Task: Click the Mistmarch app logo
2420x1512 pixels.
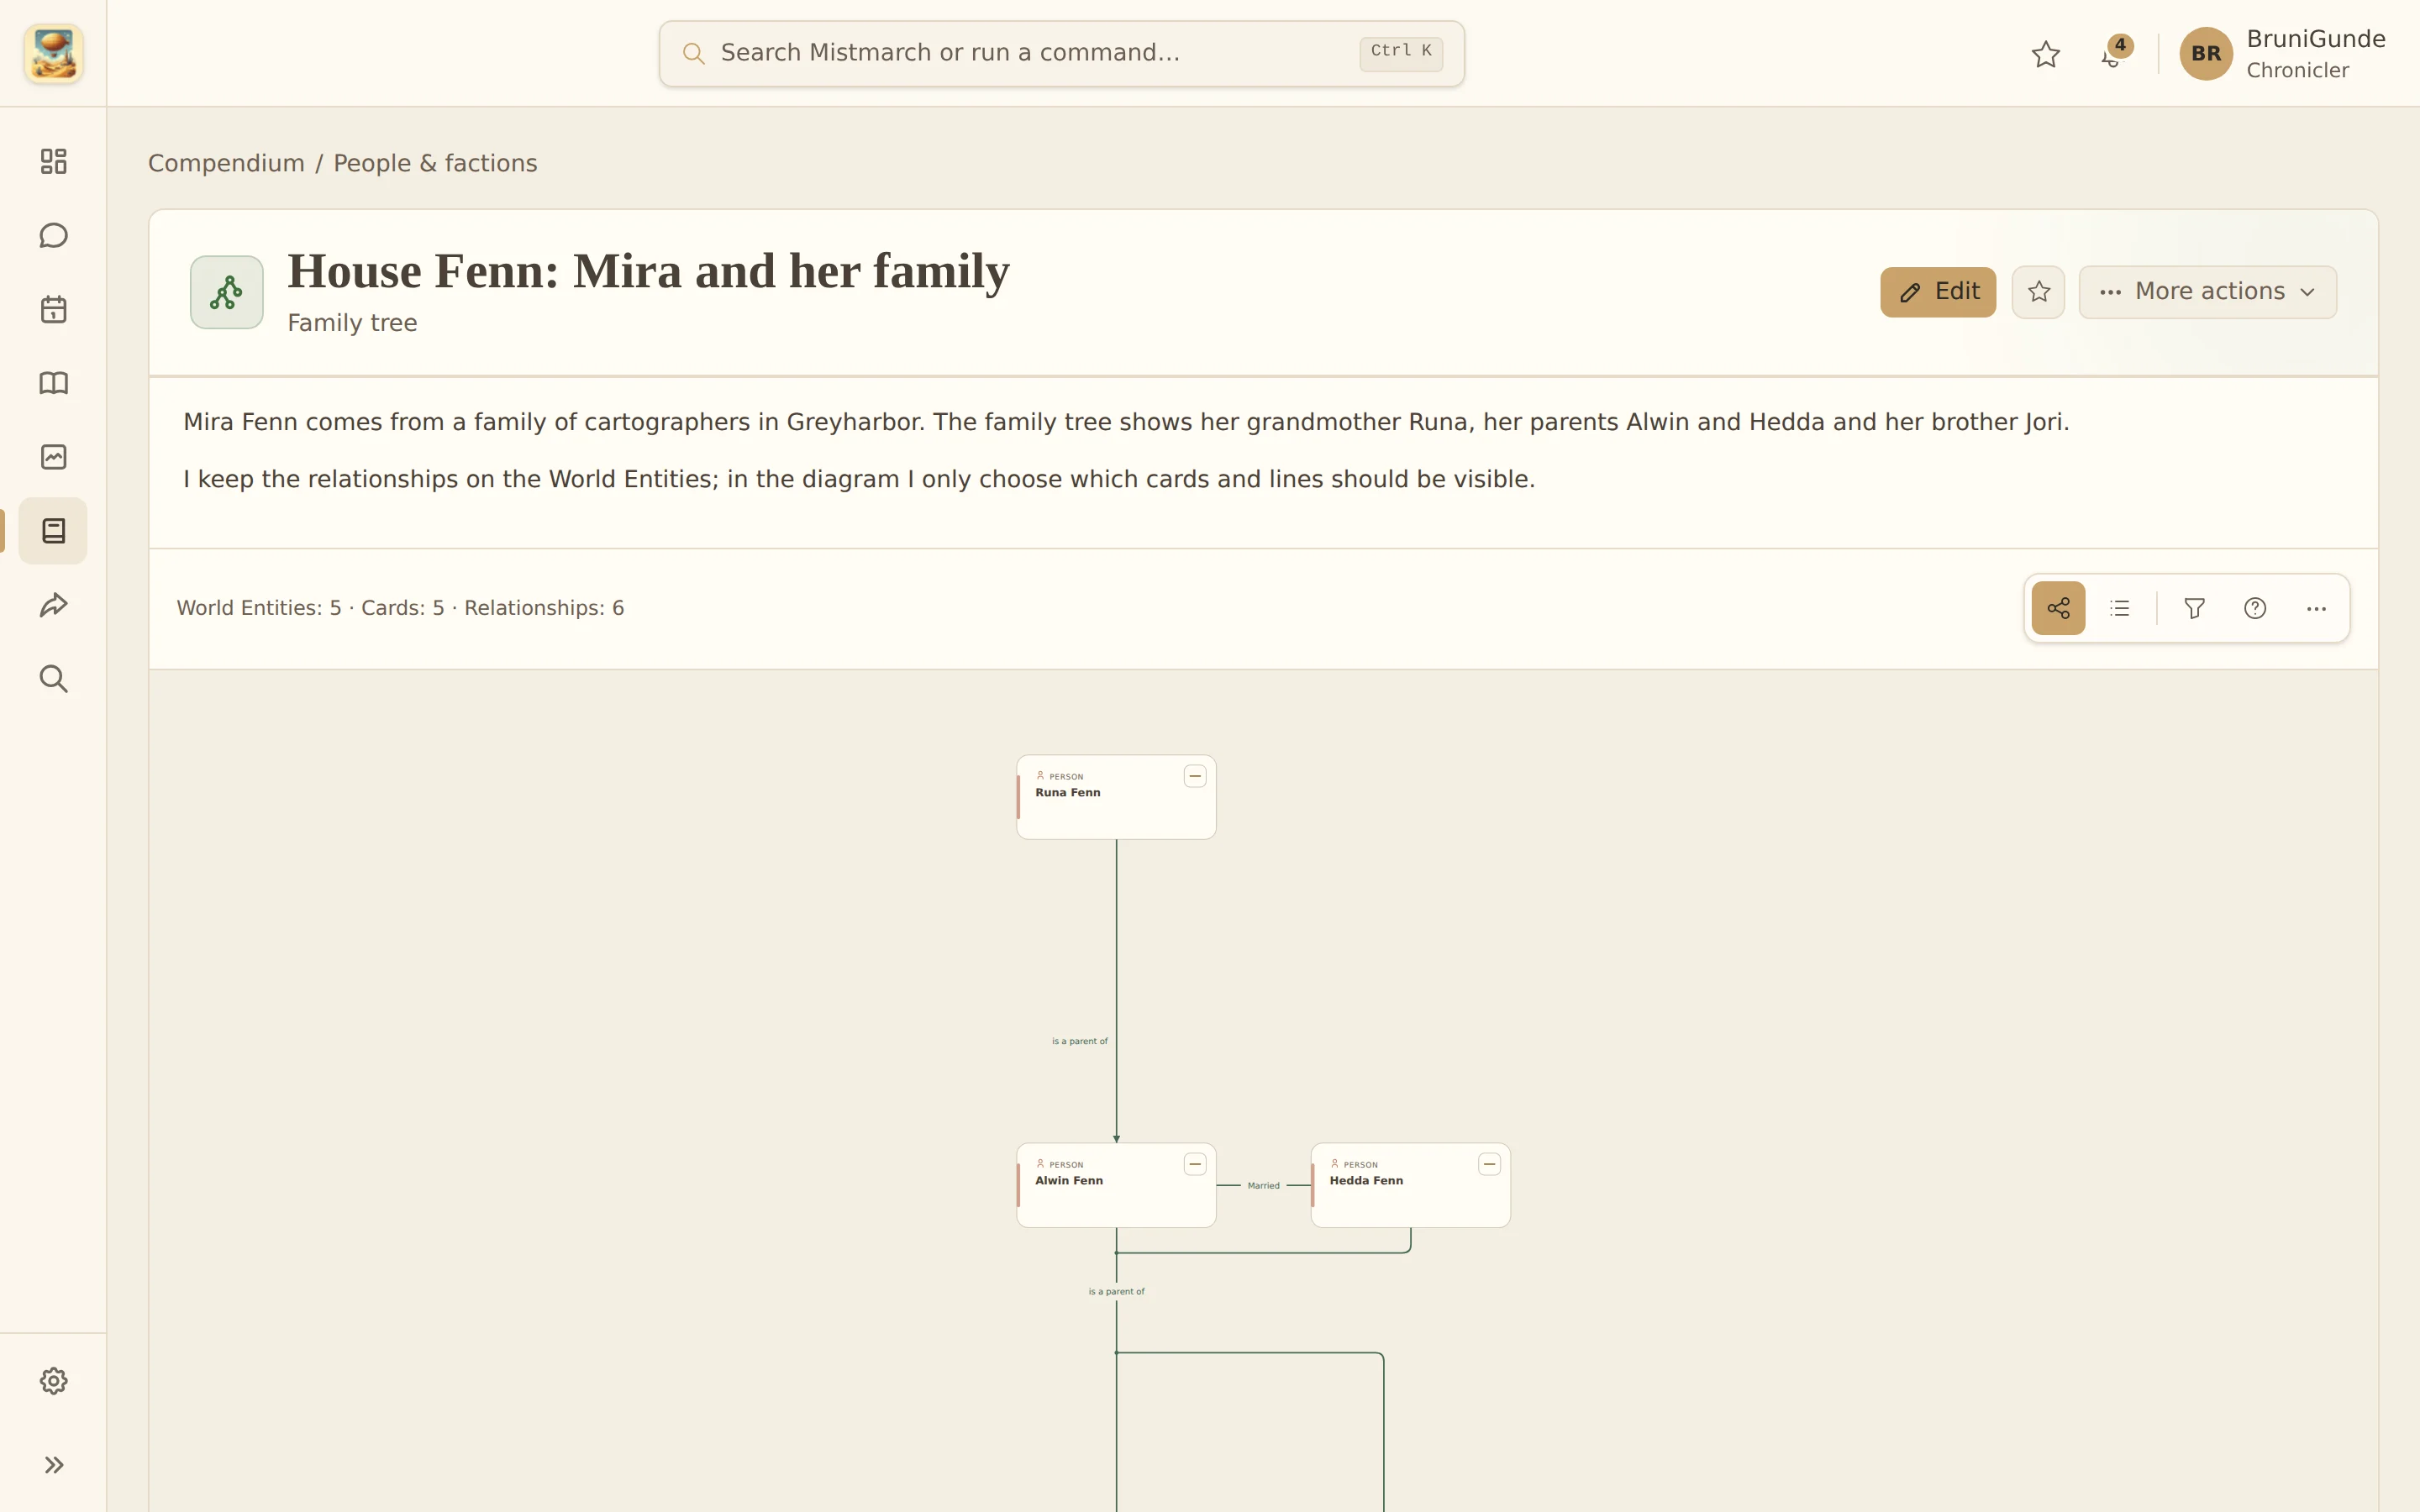Action: pos(53,53)
